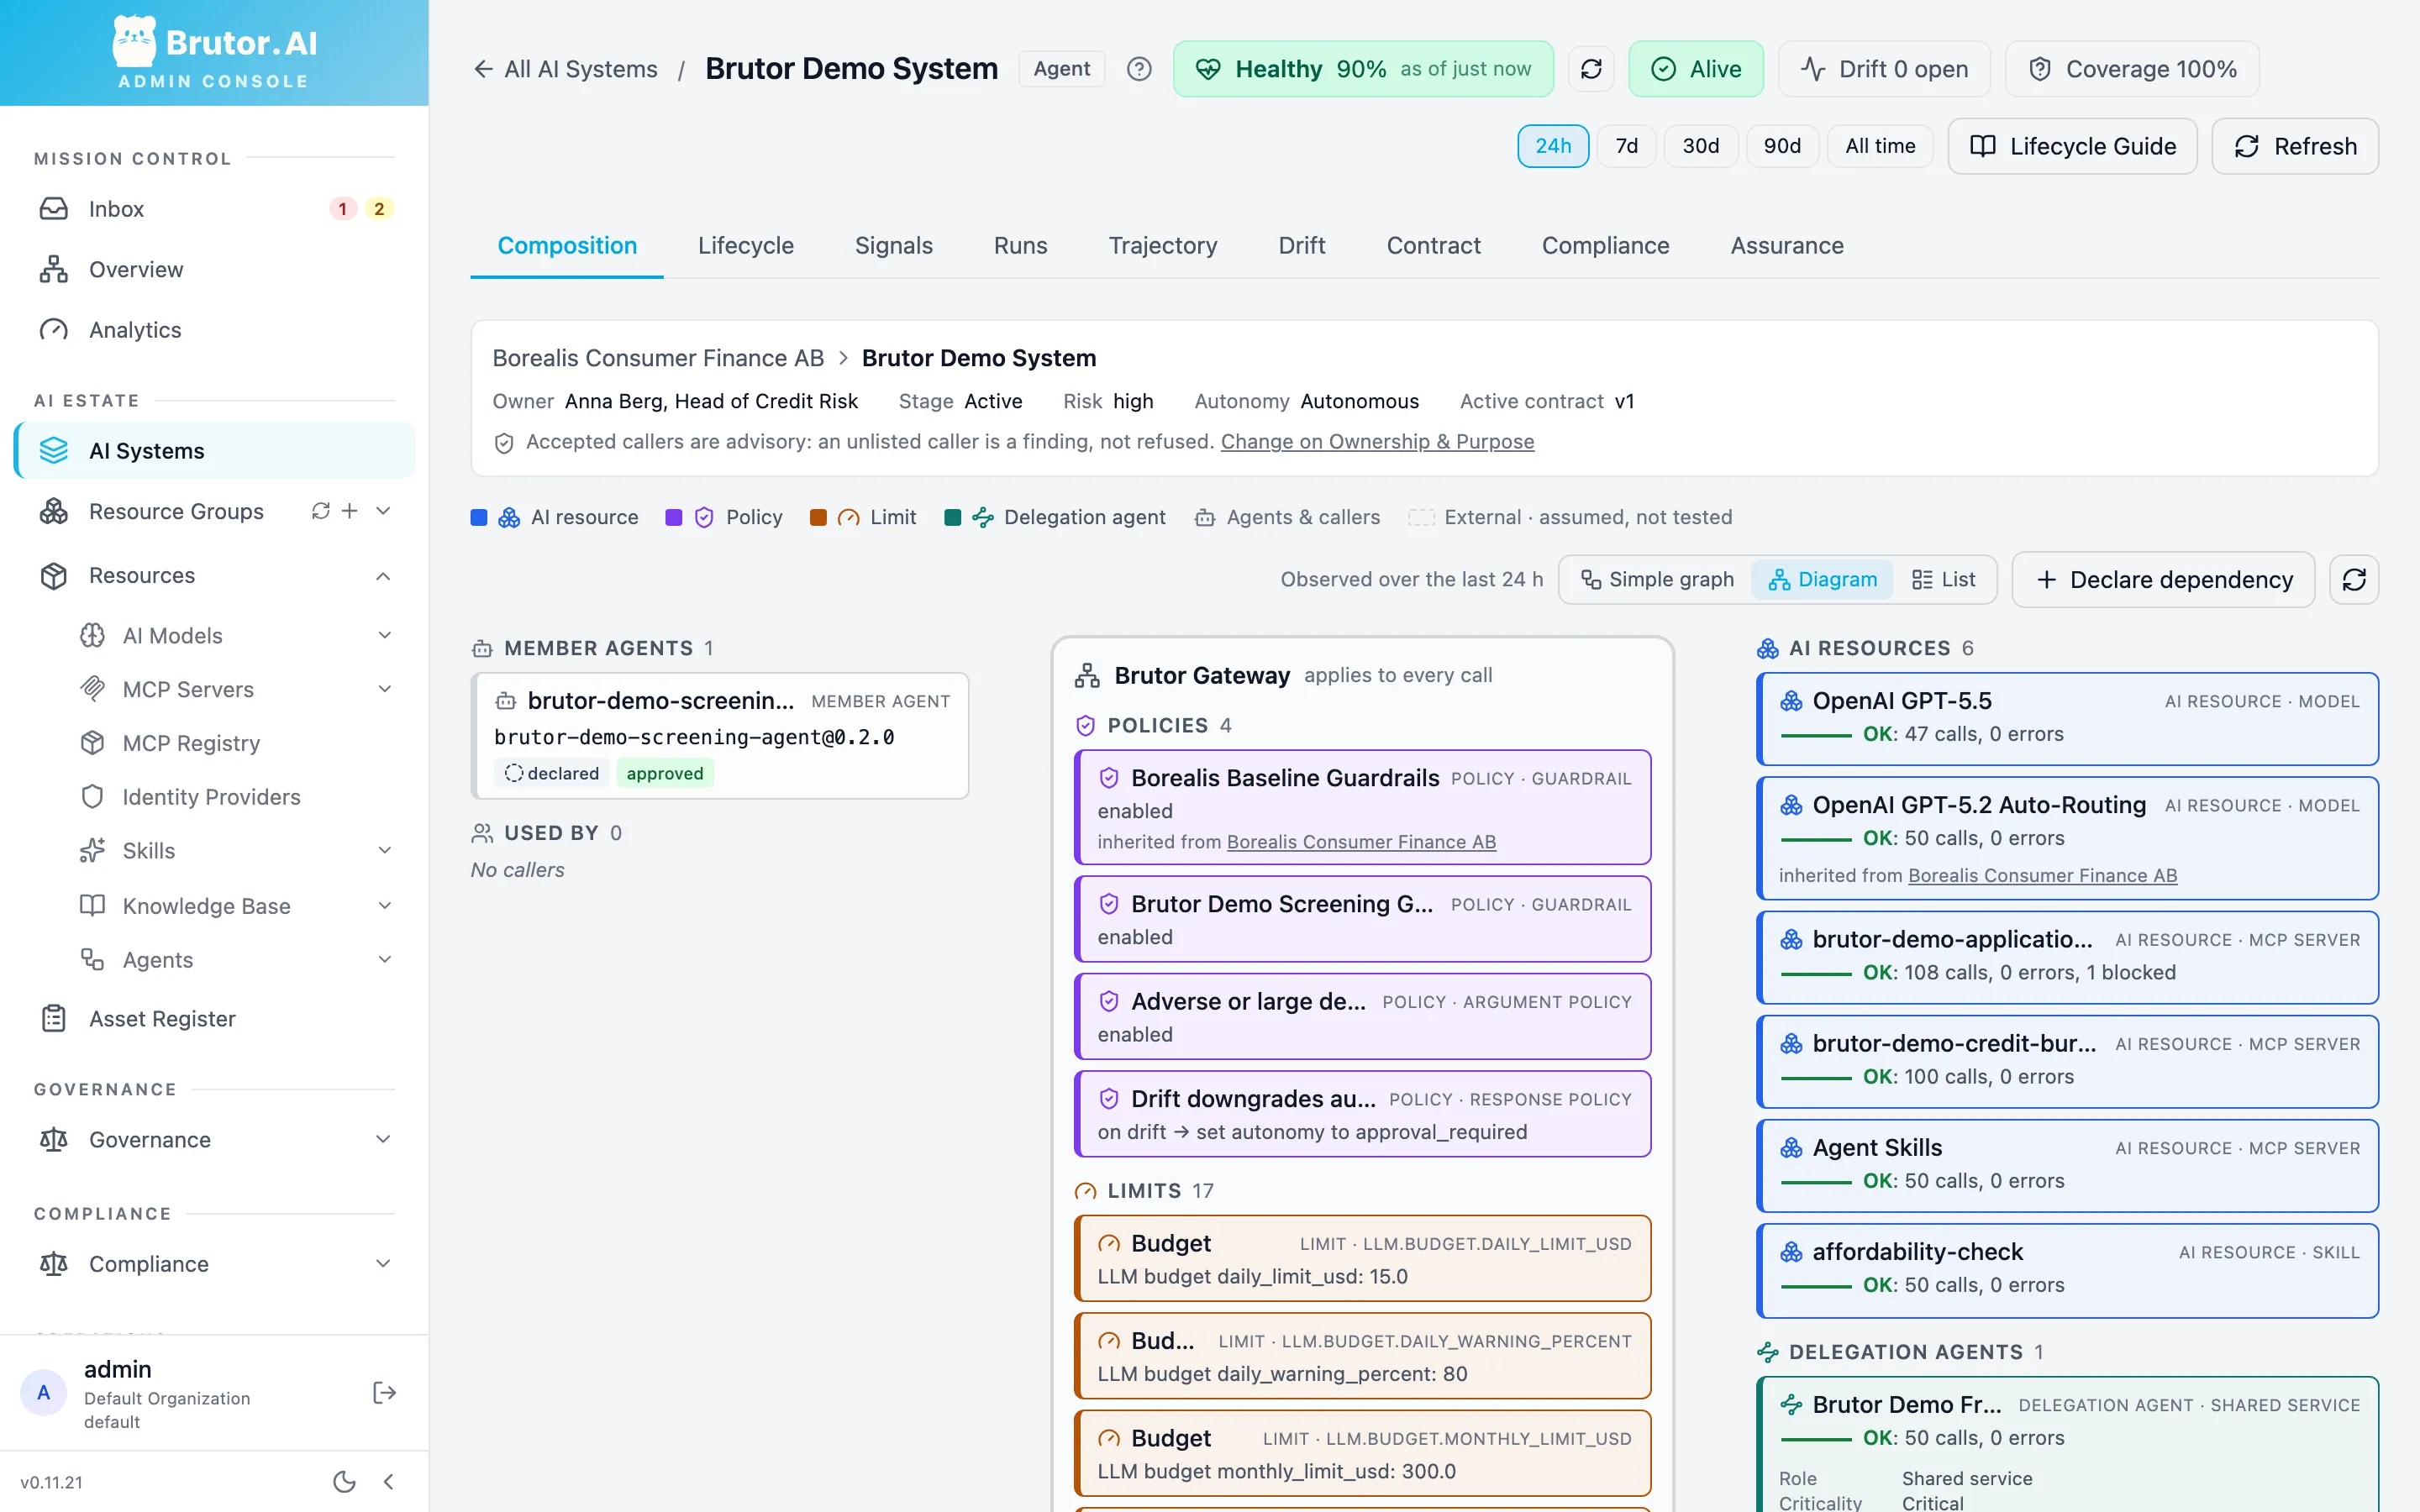The image size is (2420, 1512).
Task: Click the back arrow to All AI Systems
Action: coord(483,69)
